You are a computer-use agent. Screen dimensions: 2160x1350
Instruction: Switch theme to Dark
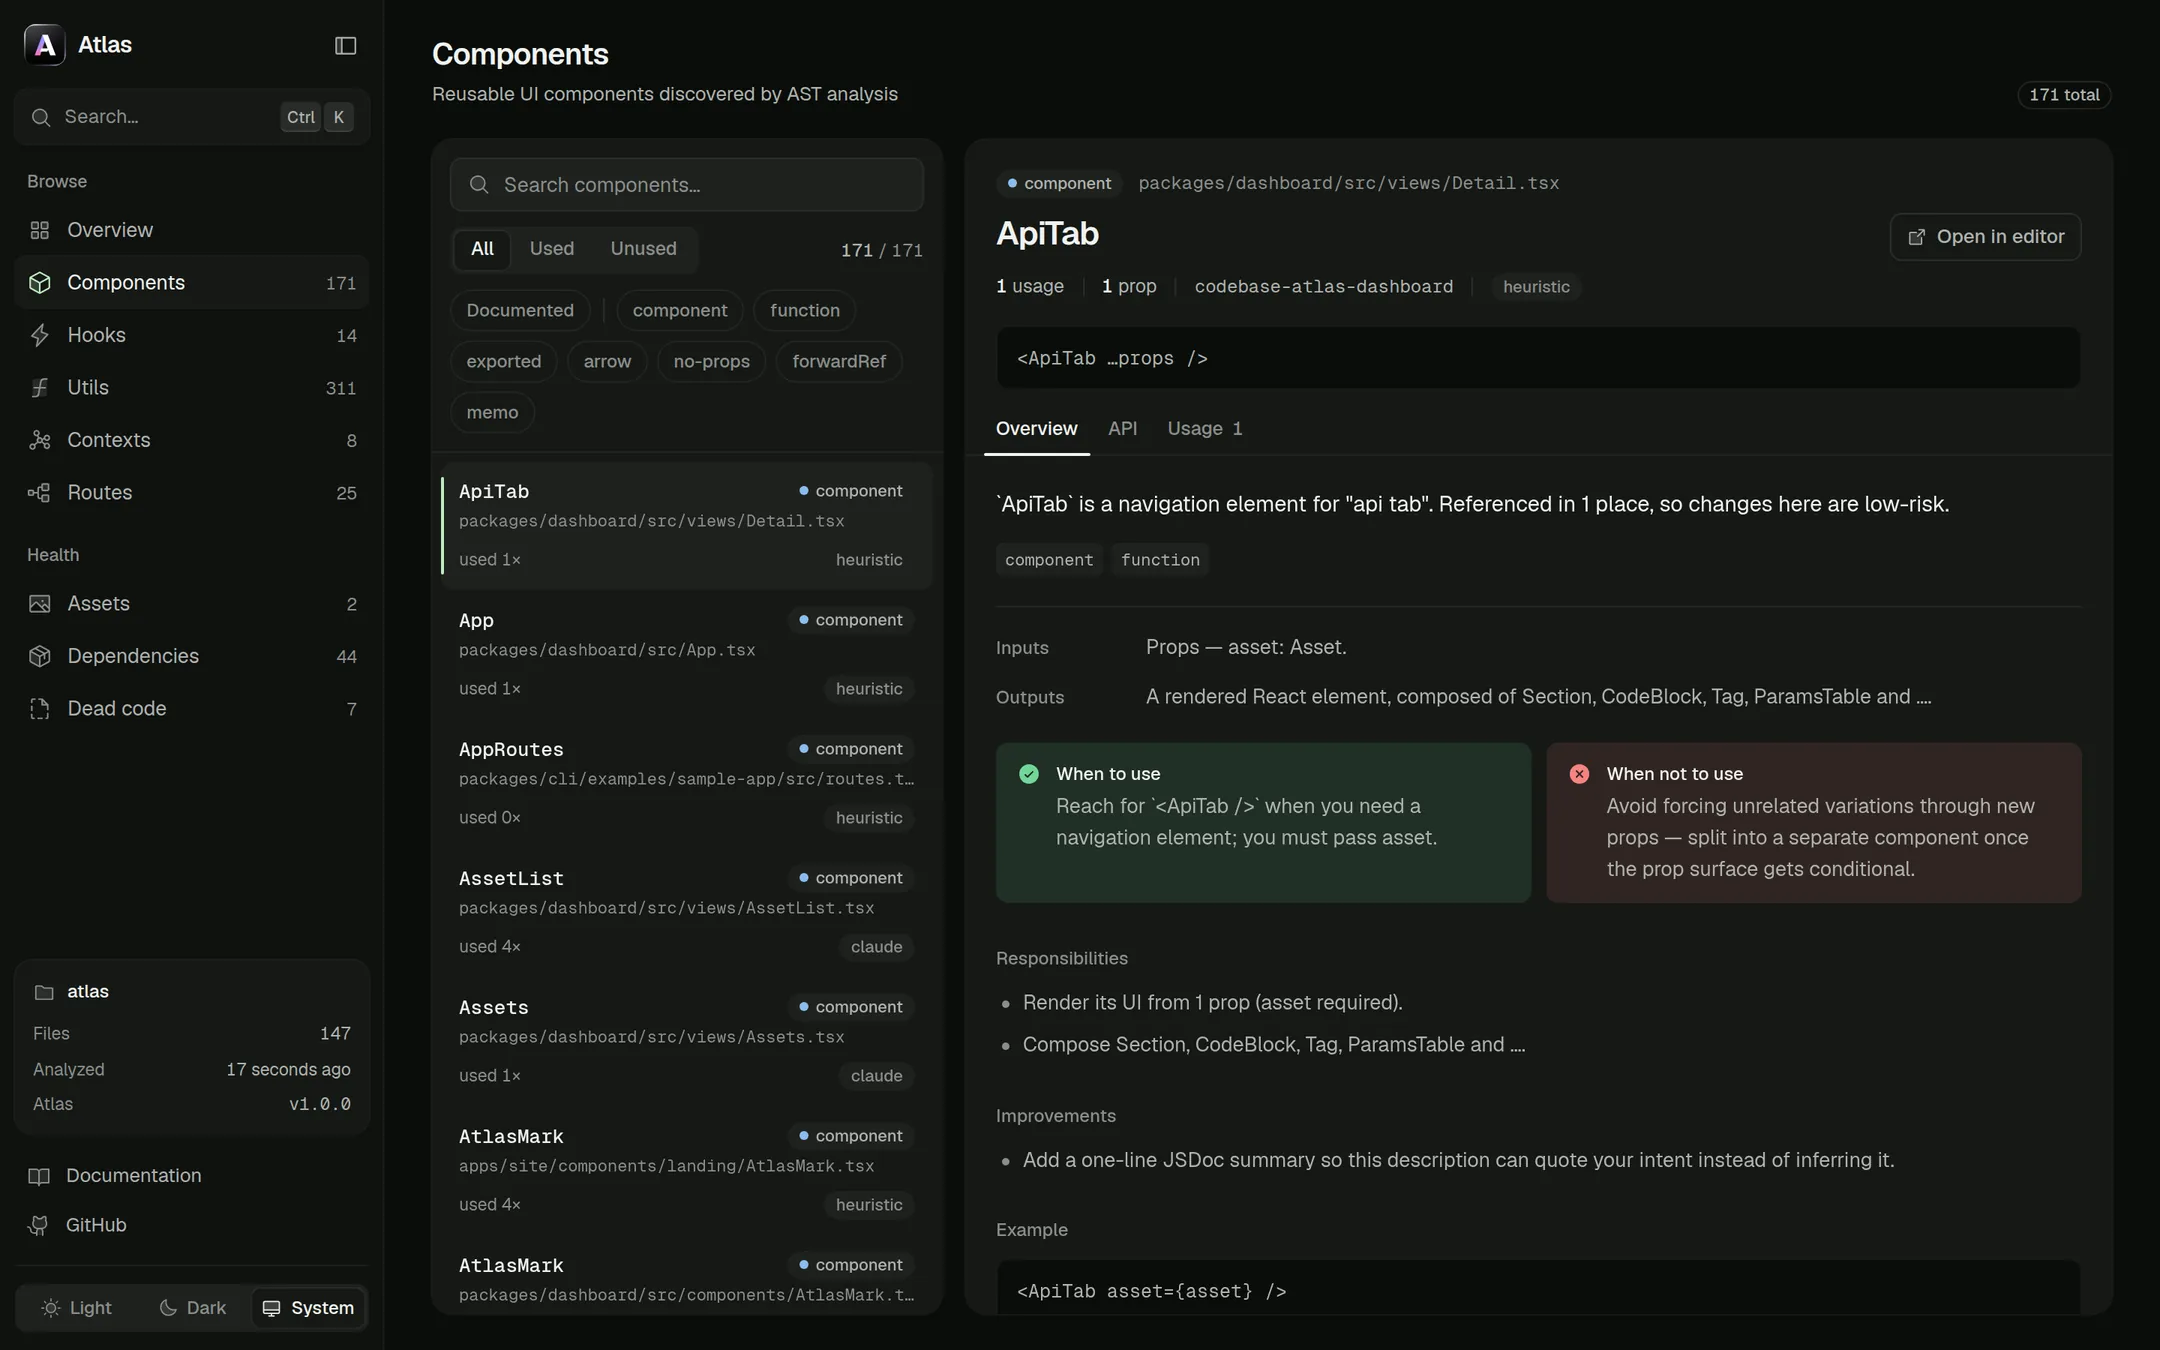coord(192,1308)
